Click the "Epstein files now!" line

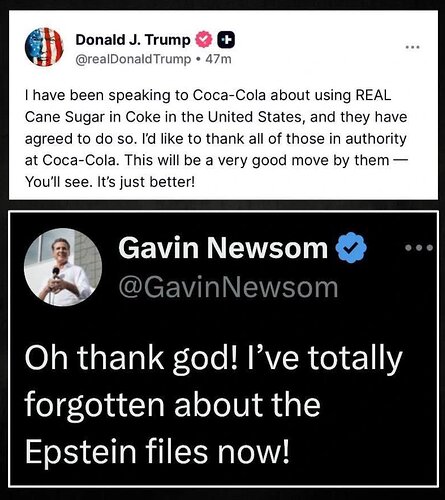[x=157, y=452]
